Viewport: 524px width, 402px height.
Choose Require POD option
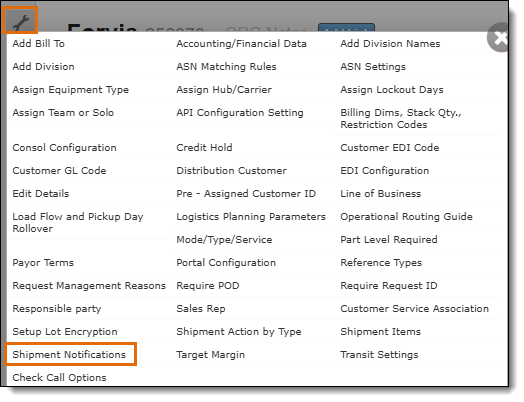click(208, 286)
